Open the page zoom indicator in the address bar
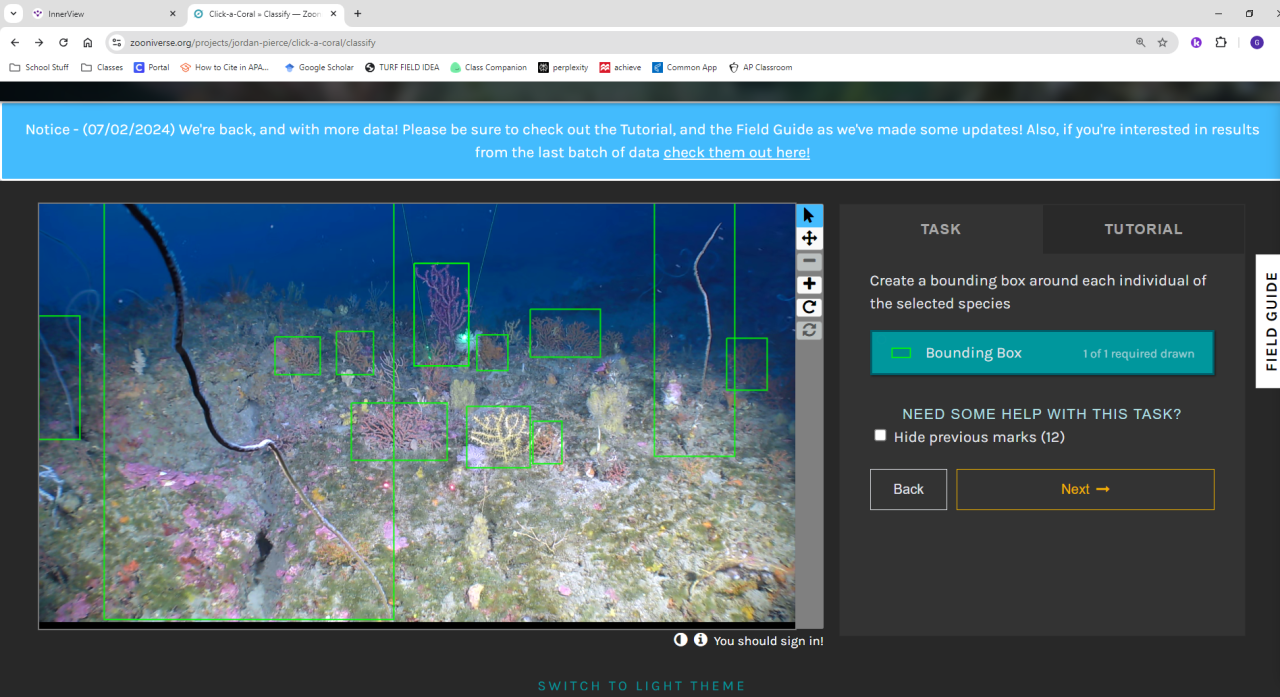Screen dimensions: 1280x697 pyautogui.click(x=1141, y=43)
